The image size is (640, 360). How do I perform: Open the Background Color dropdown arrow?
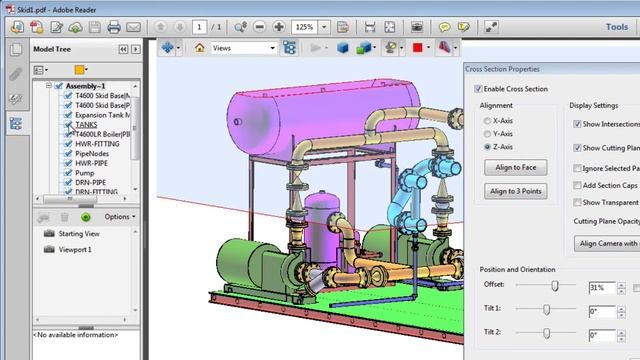428,48
